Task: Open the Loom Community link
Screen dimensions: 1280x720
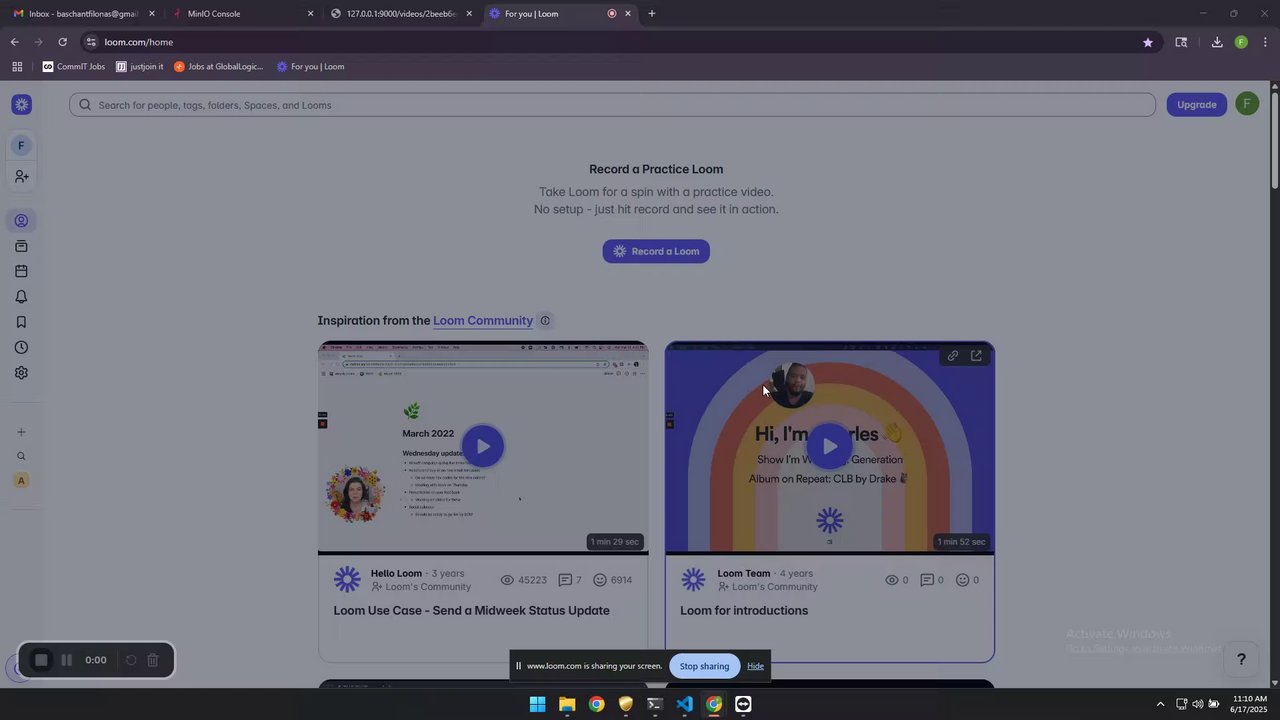Action: (483, 321)
